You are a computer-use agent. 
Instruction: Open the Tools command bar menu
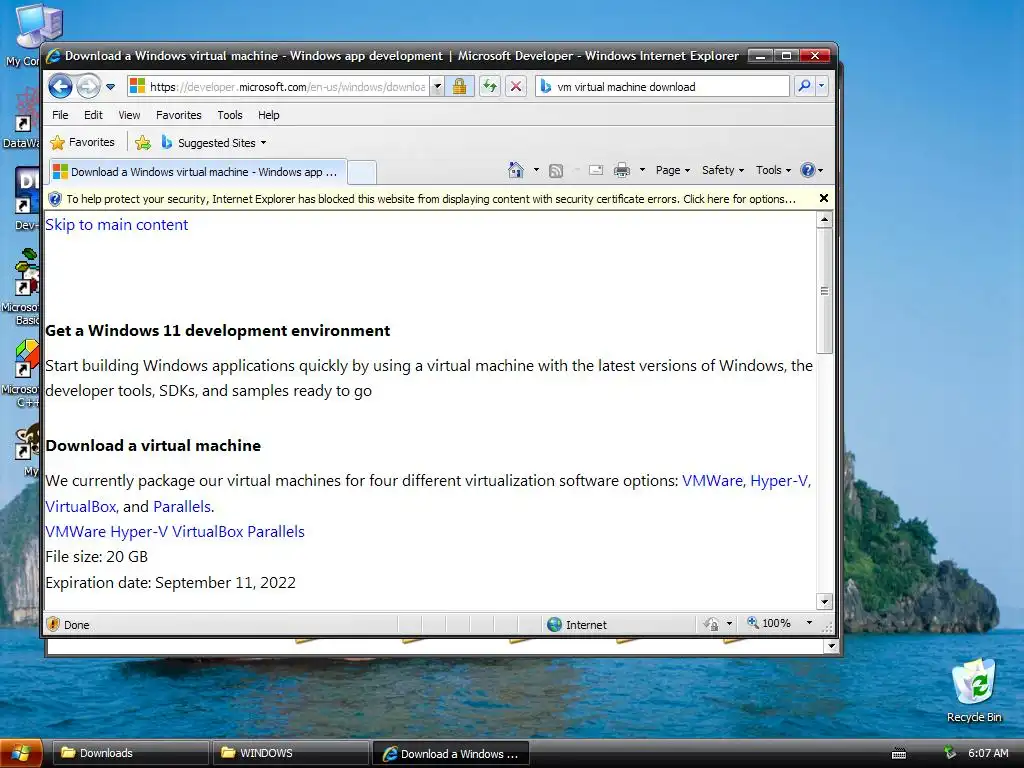[x=773, y=170]
